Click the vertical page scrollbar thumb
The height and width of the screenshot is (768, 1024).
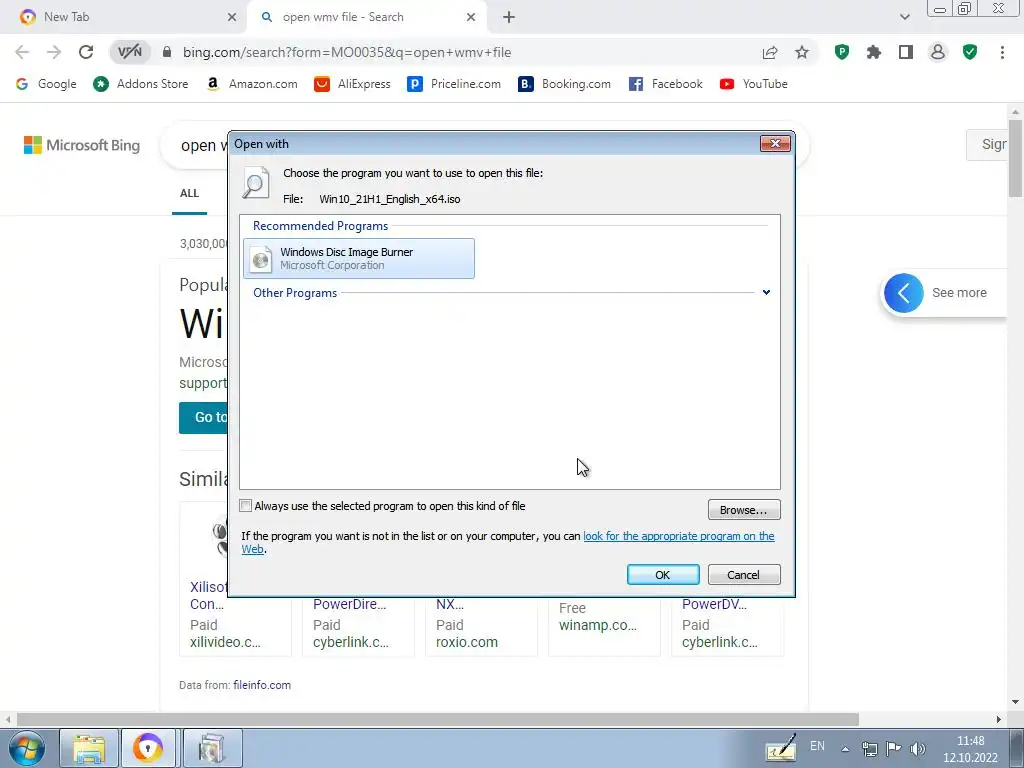(x=1015, y=157)
